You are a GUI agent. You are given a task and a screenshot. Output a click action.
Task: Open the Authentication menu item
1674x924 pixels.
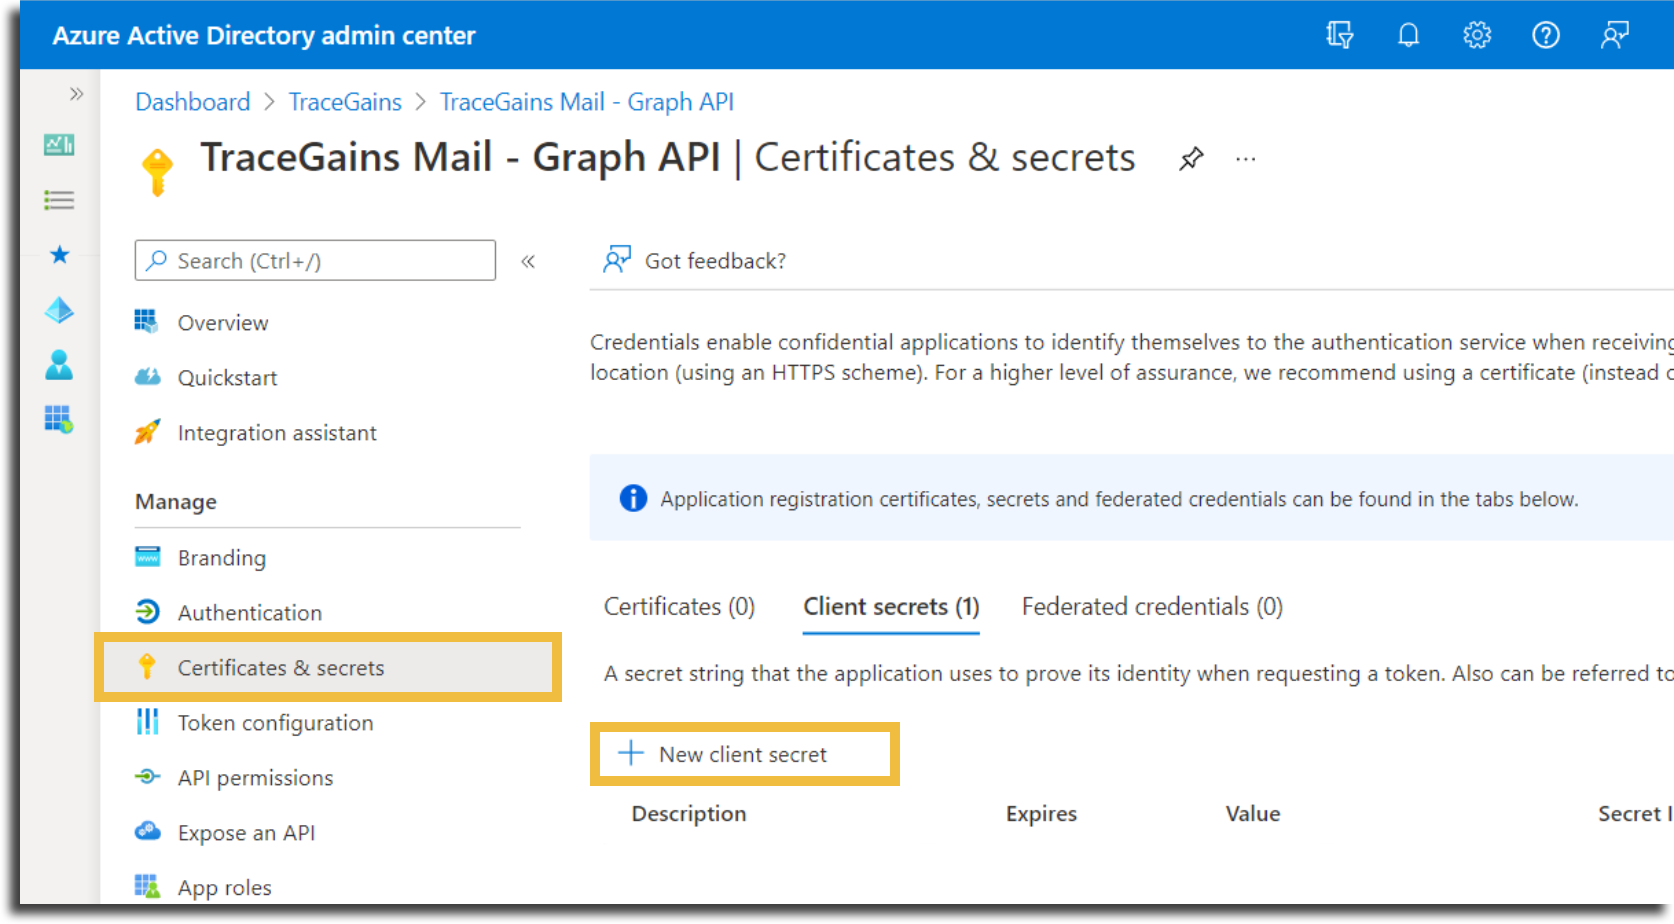click(x=250, y=612)
